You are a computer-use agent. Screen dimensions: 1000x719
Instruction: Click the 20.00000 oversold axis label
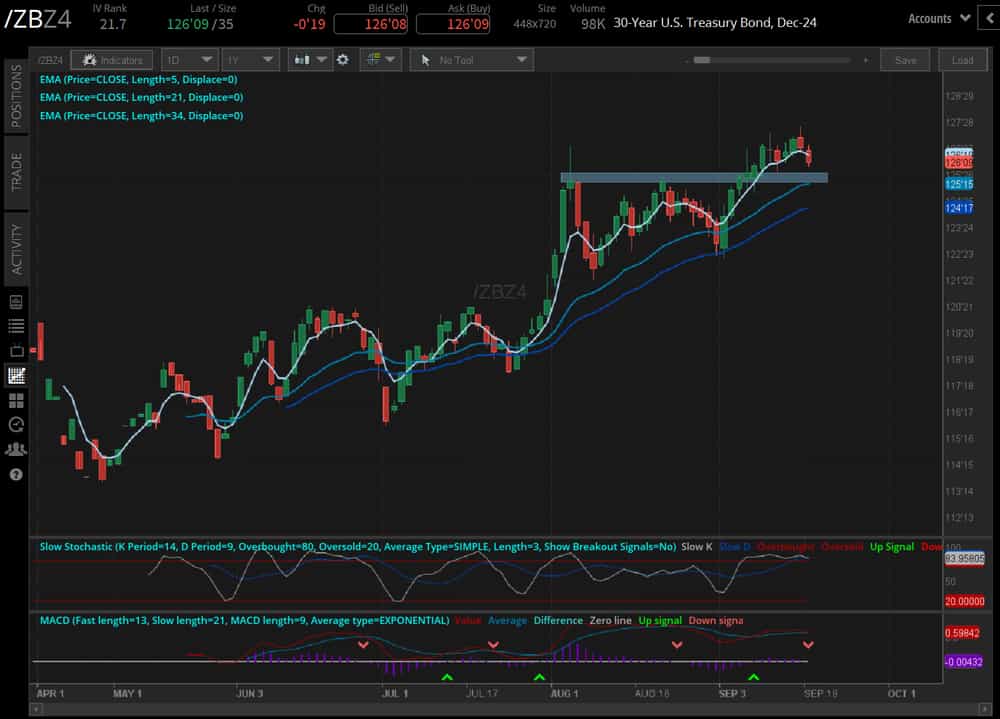pyautogui.click(x=964, y=601)
